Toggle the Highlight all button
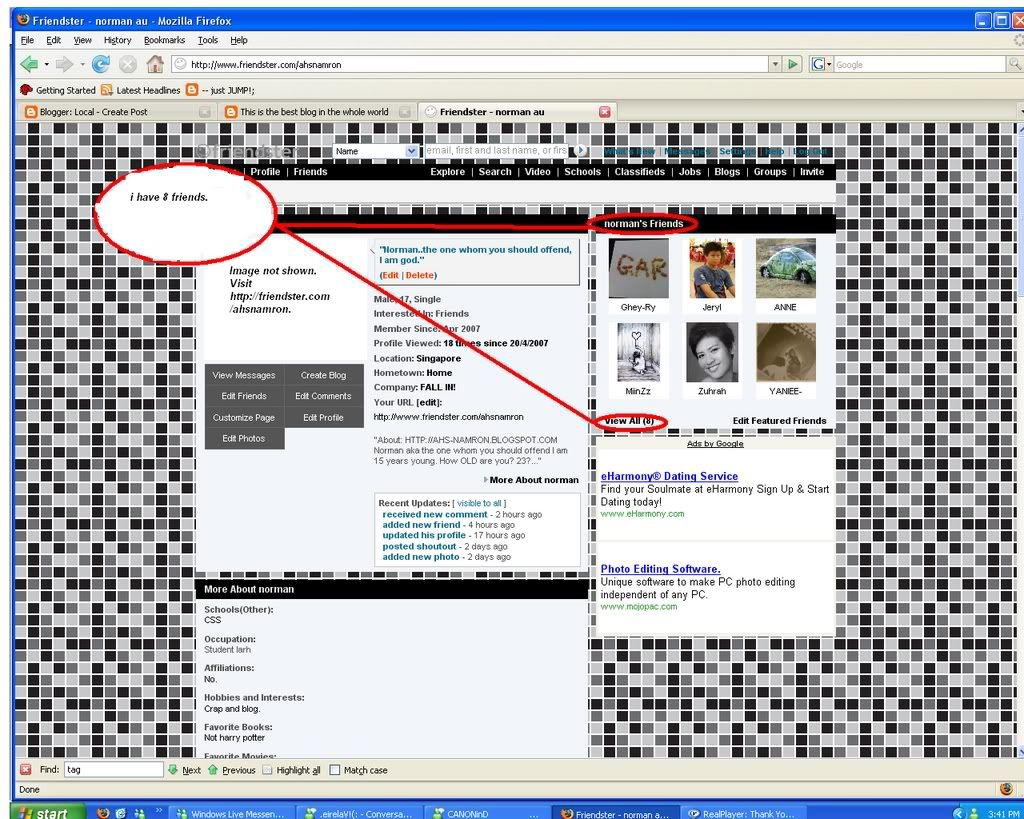The width and height of the screenshot is (1024, 819). click(291, 770)
